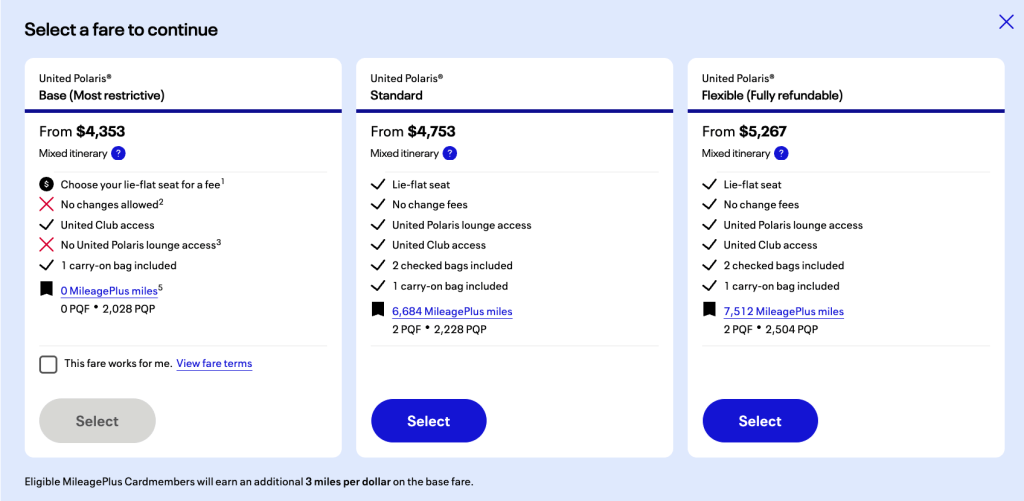The height and width of the screenshot is (501, 1024).
Task: Click the bookmark icon beside 7,512 MileagePlus miles
Action: click(710, 310)
